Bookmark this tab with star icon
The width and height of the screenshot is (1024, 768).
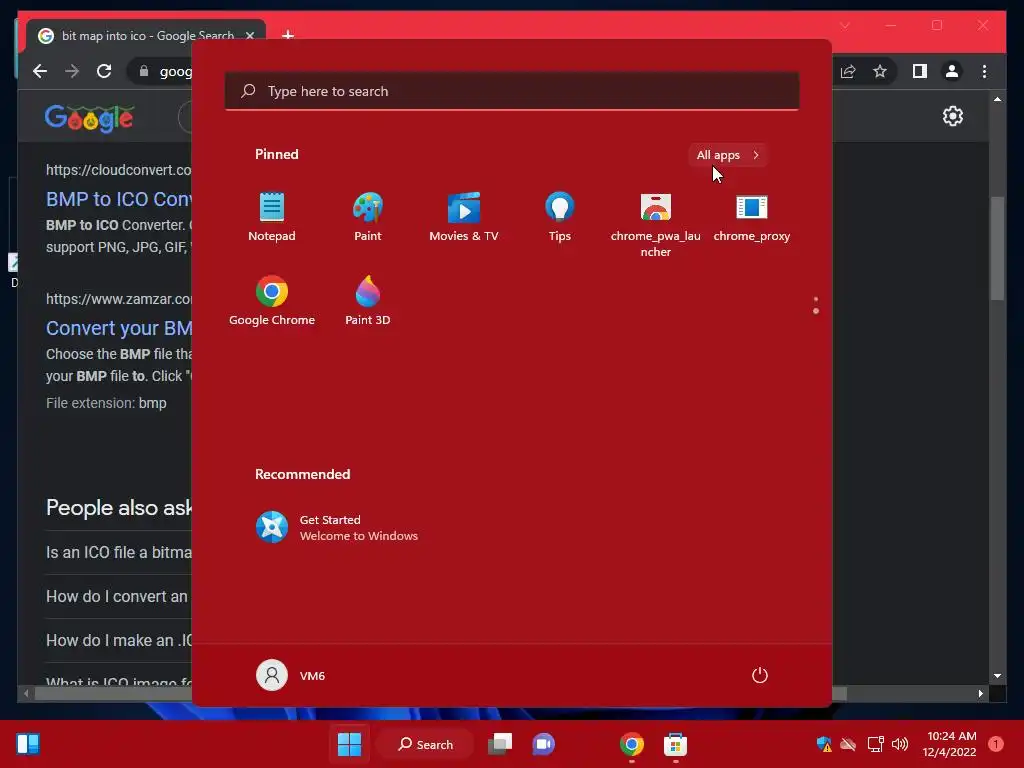tap(880, 71)
